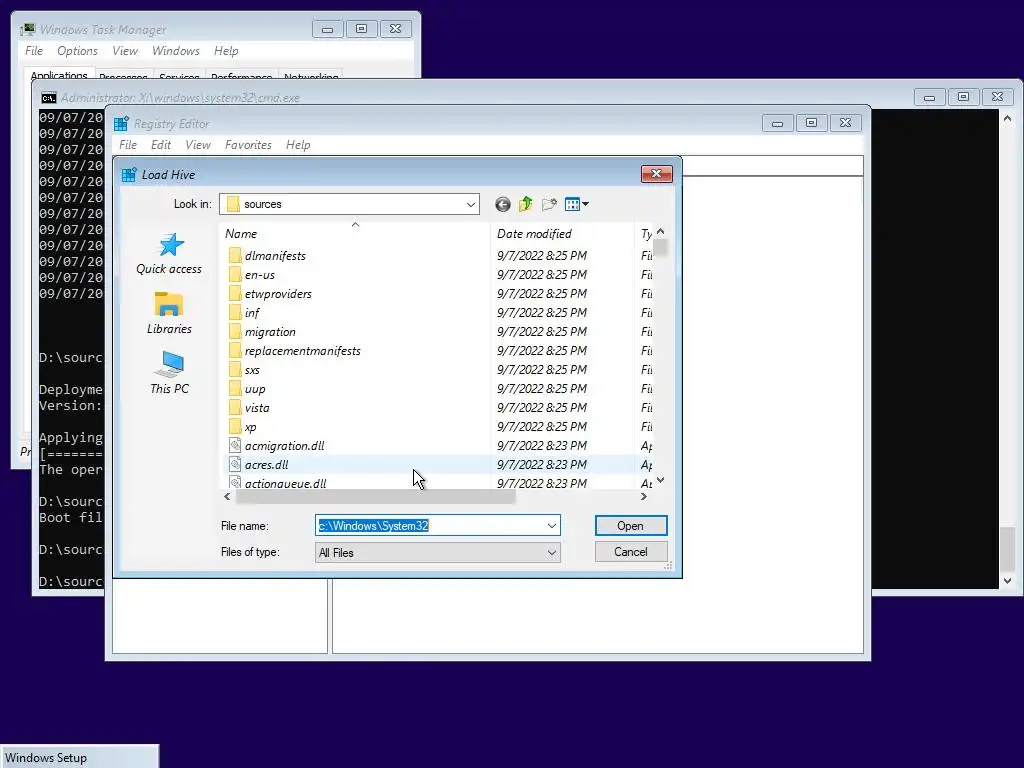The image size is (1024, 768).
Task: Open the File menu in Task Manager
Action: [34, 51]
